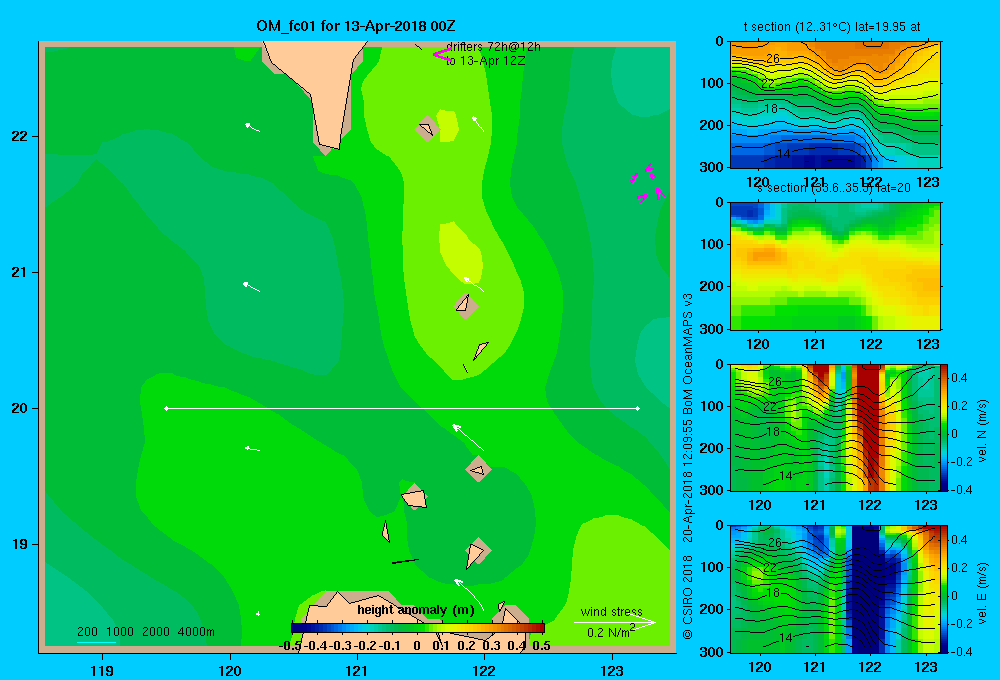The width and height of the screenshot is (1000, 680).
Task: Open the eastward velocity section plot
Action: coord(835,589)
